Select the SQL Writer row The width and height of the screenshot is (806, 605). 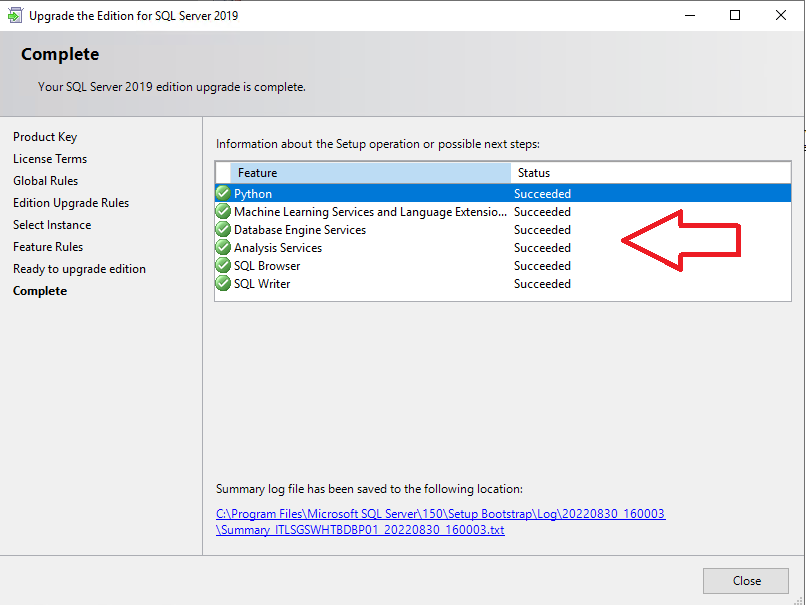503,284
